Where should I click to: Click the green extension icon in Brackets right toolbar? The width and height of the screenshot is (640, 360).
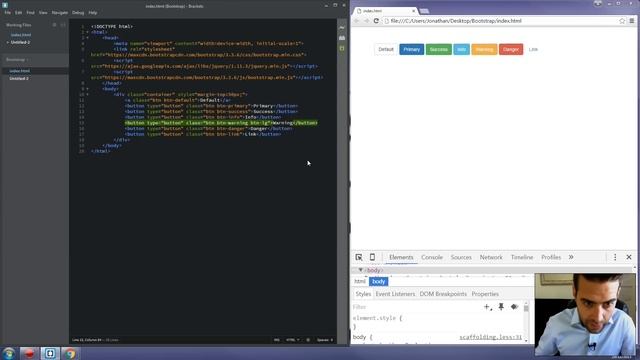pos(342,49)
